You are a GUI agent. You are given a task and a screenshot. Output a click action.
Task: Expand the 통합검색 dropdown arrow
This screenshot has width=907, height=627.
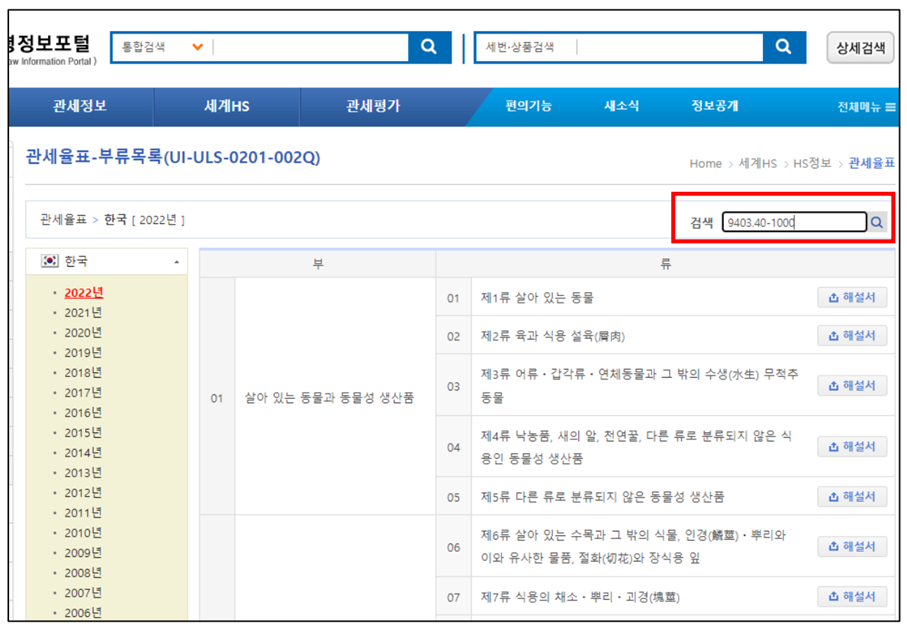click(x=197, y=47)
